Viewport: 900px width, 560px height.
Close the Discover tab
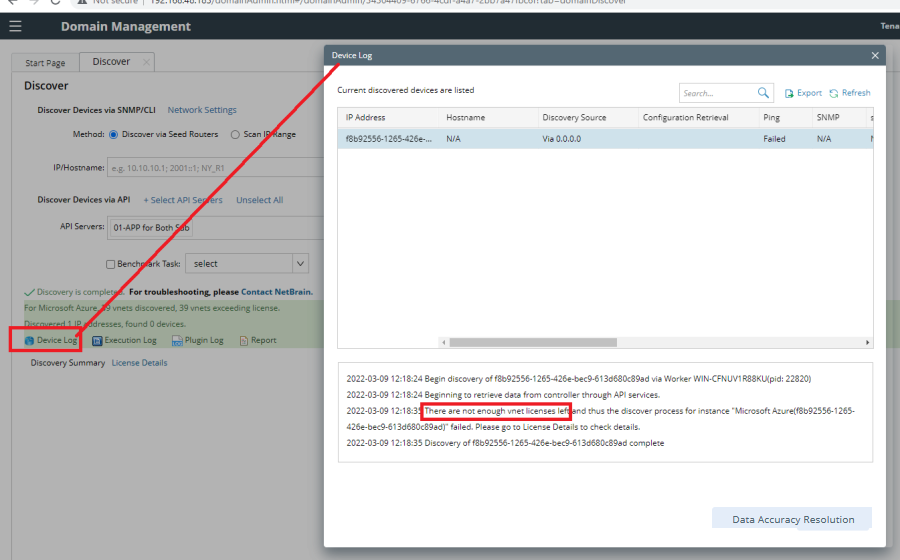coord(146,62)
